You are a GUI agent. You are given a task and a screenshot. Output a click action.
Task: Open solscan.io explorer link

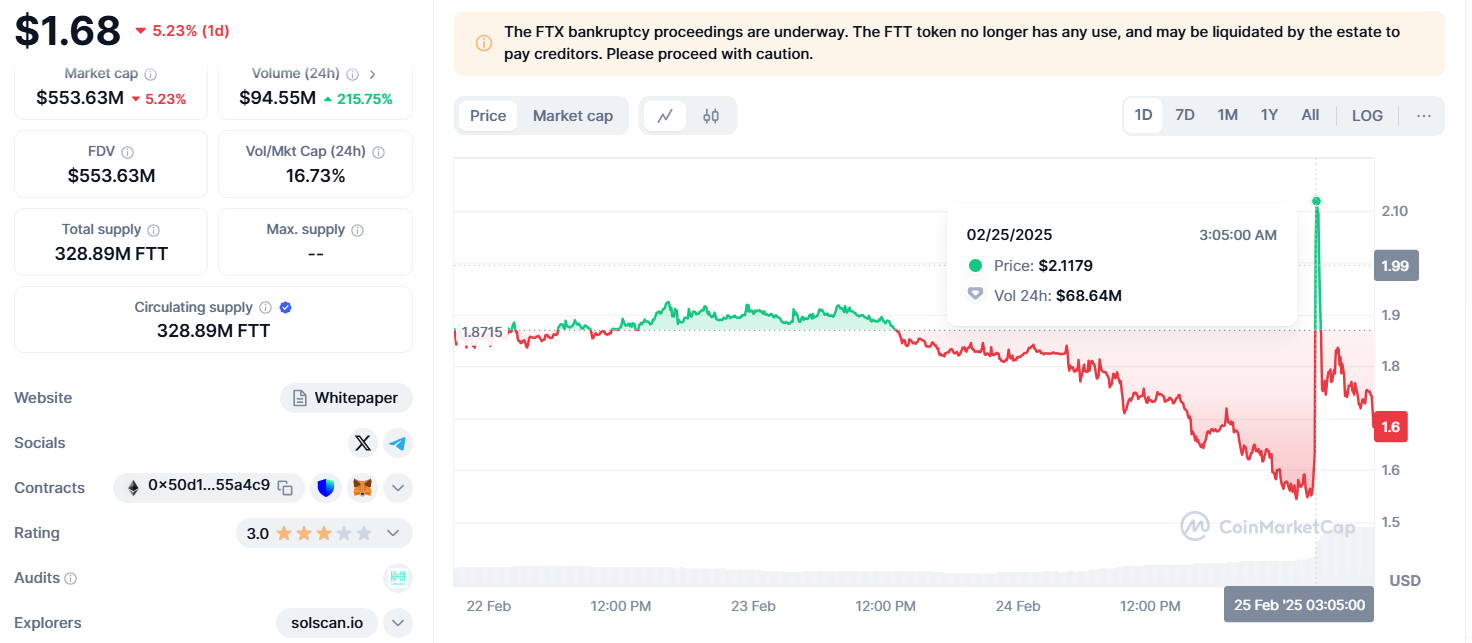tap(327, 623)
